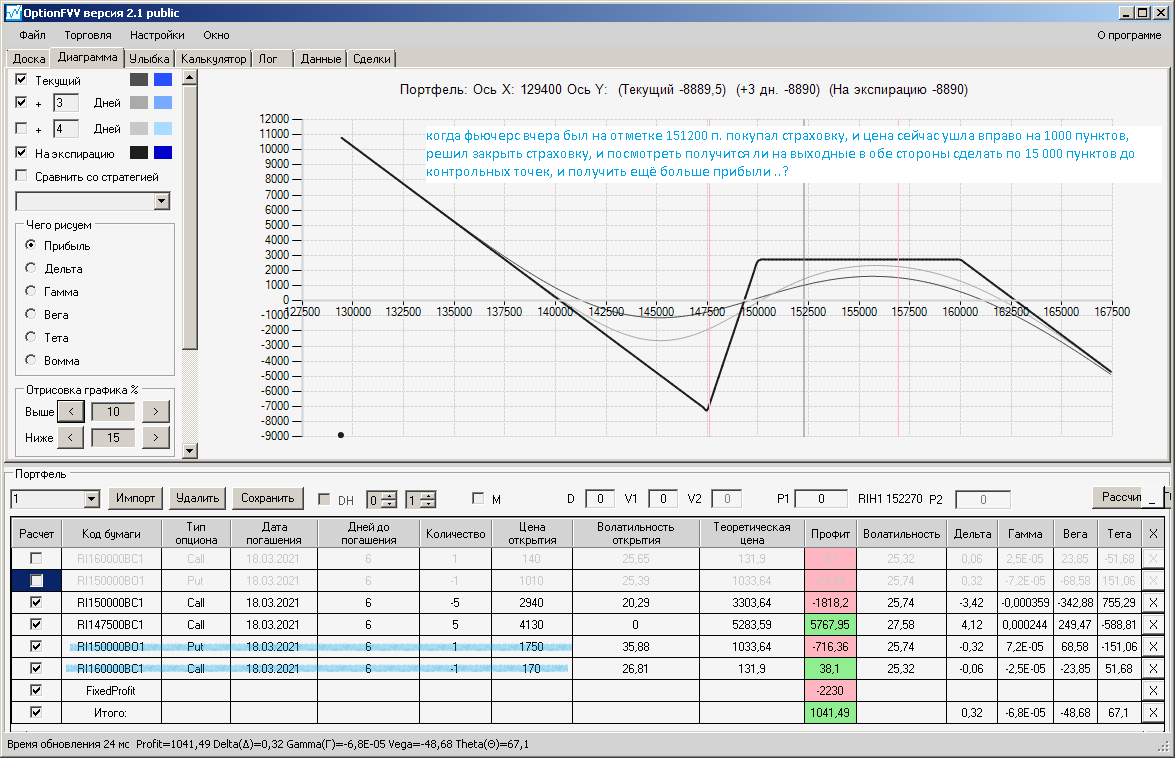
Task: Click the Текущий blue color swatch
Action: [163, 79]
